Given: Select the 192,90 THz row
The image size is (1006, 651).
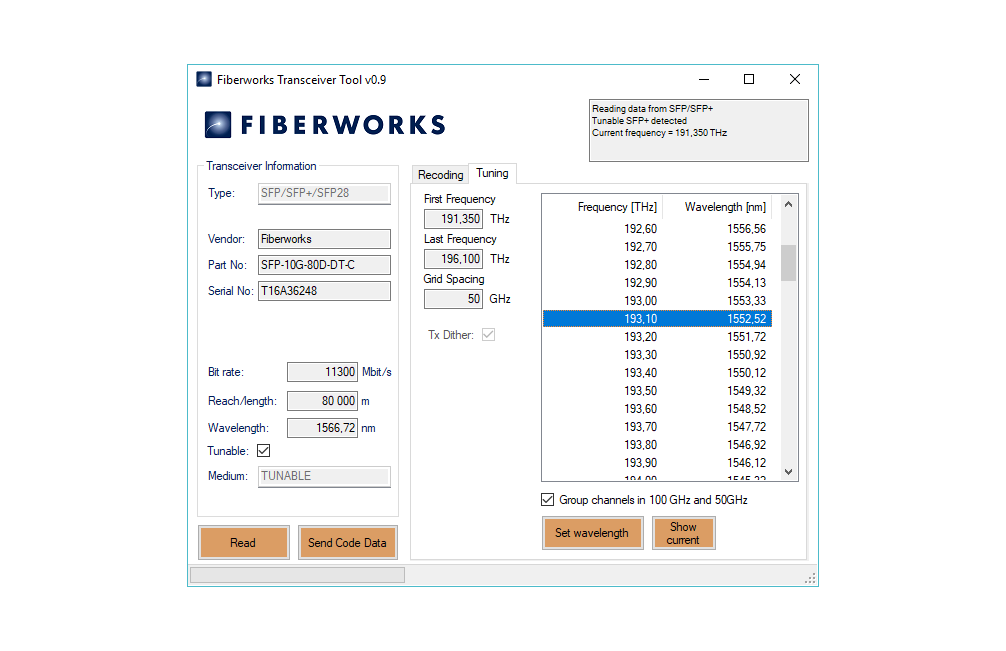Looking at the screenshot, I should tap(657, 283).
